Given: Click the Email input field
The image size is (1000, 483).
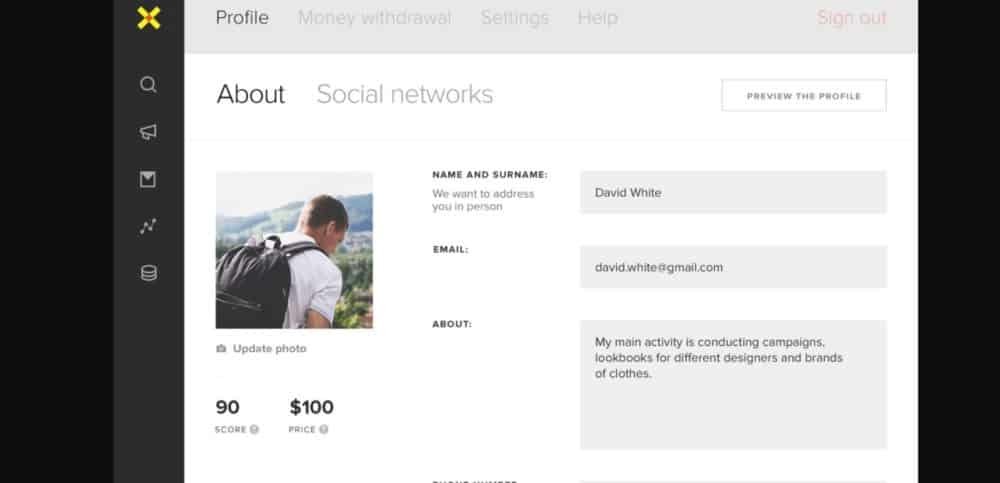Looking at the screenshot, I should point(732,267).
